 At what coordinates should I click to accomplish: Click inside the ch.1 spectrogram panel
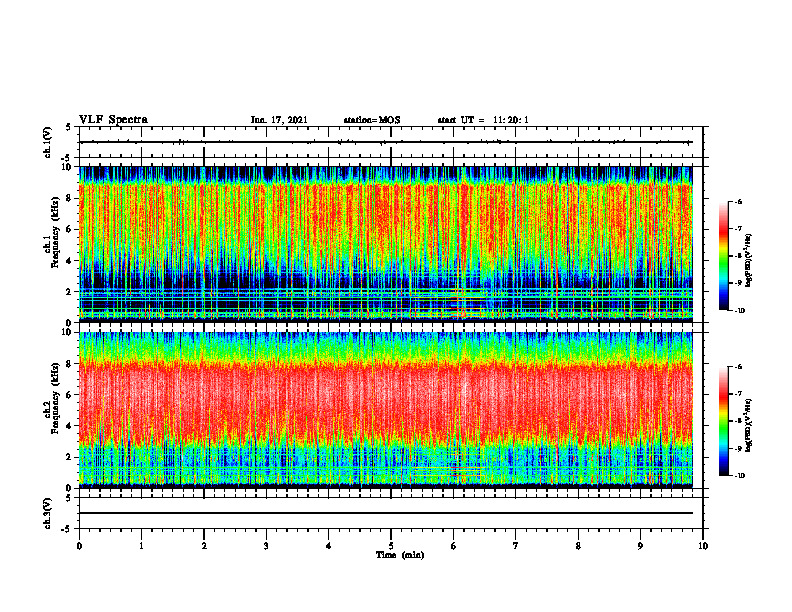[385, 244]
